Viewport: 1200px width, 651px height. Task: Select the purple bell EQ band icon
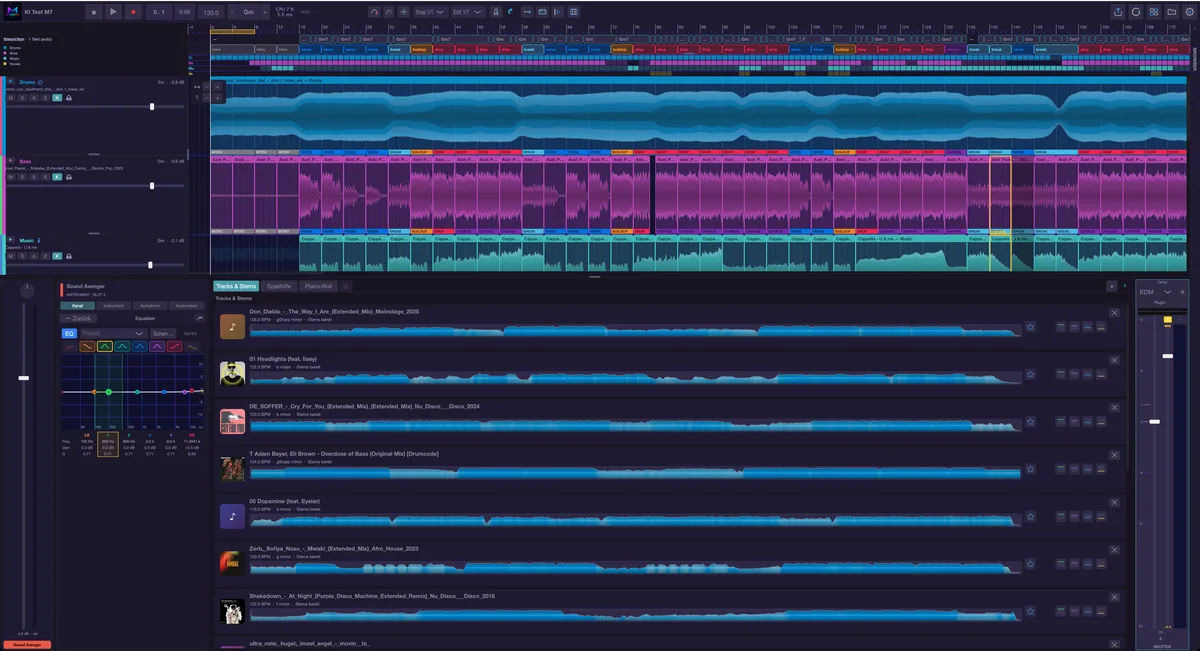[157, 346]
